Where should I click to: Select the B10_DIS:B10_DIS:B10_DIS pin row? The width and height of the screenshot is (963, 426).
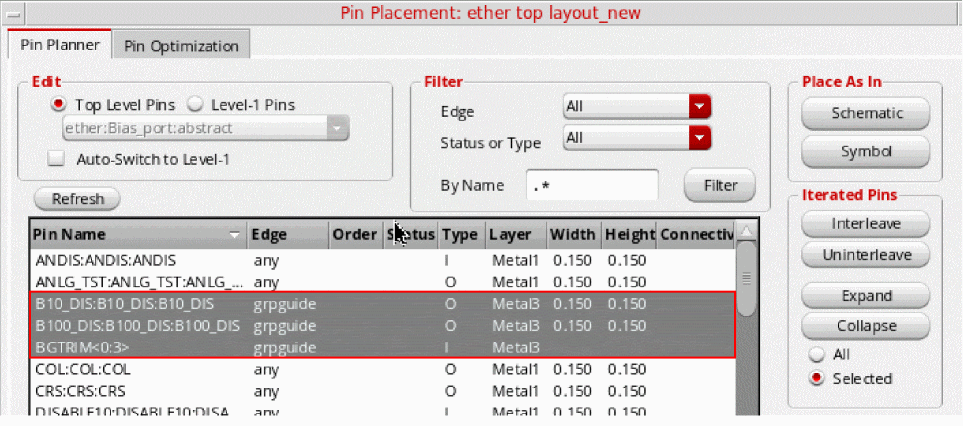[382, 304]
